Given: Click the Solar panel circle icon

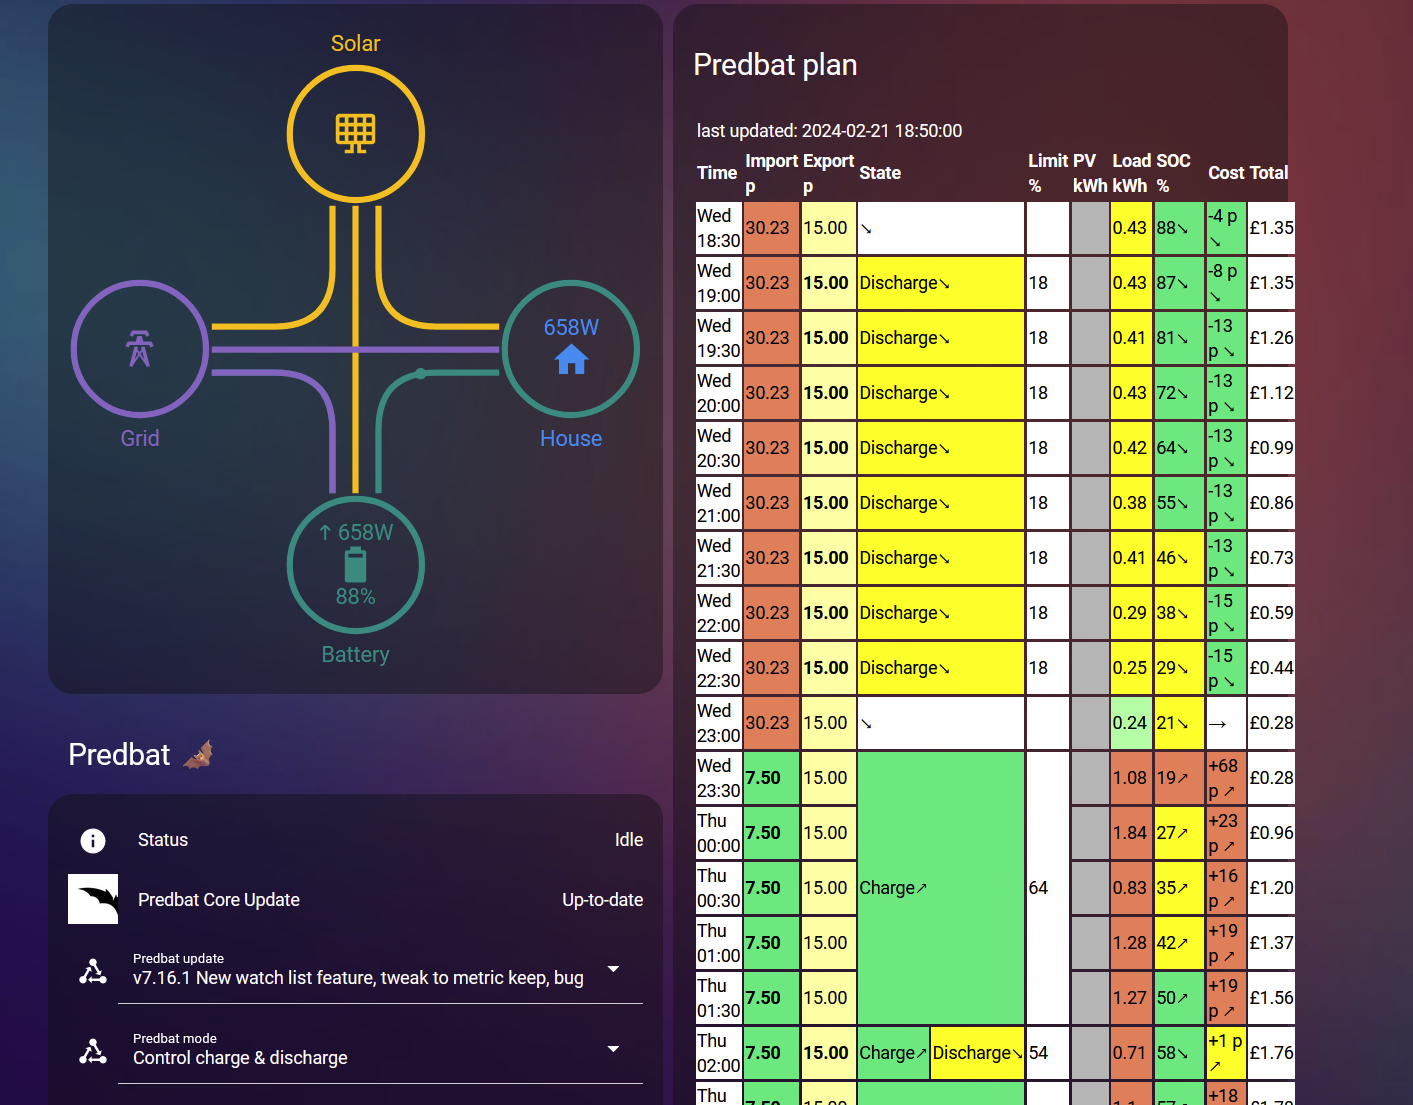Looking at the screenshot, I should pos(356,133).
